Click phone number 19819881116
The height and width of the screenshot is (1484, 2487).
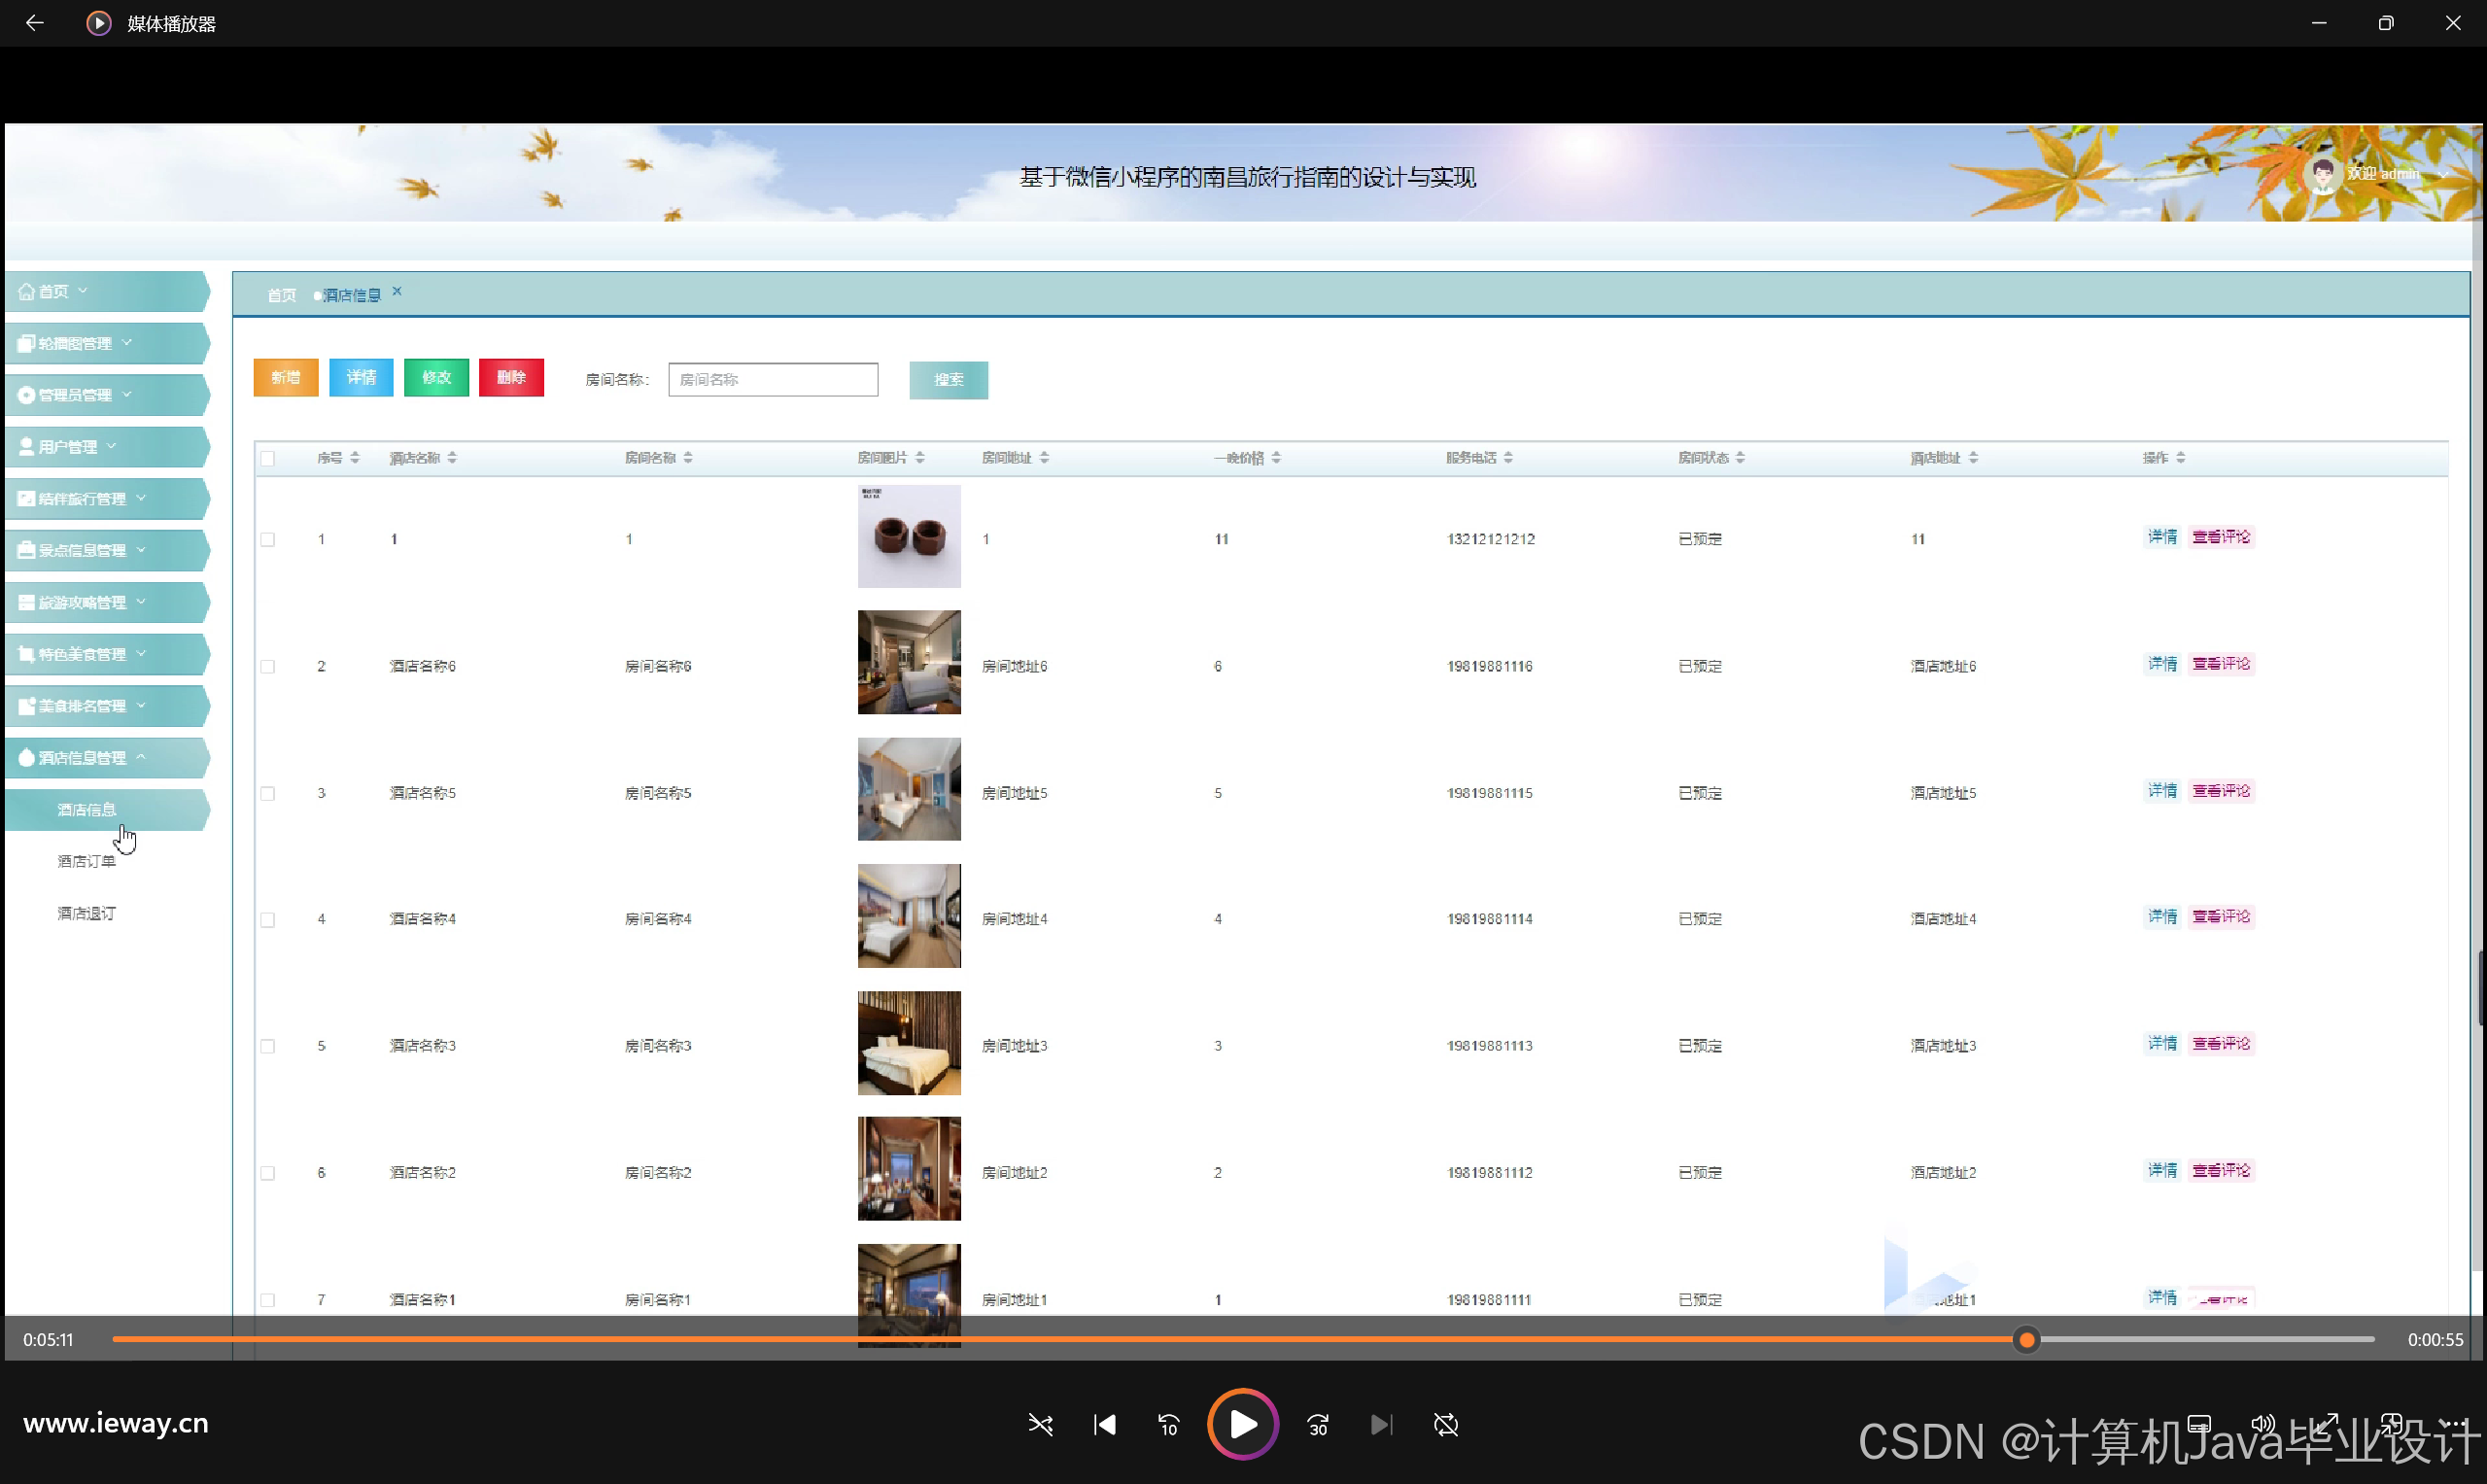tap(1490, 667)
